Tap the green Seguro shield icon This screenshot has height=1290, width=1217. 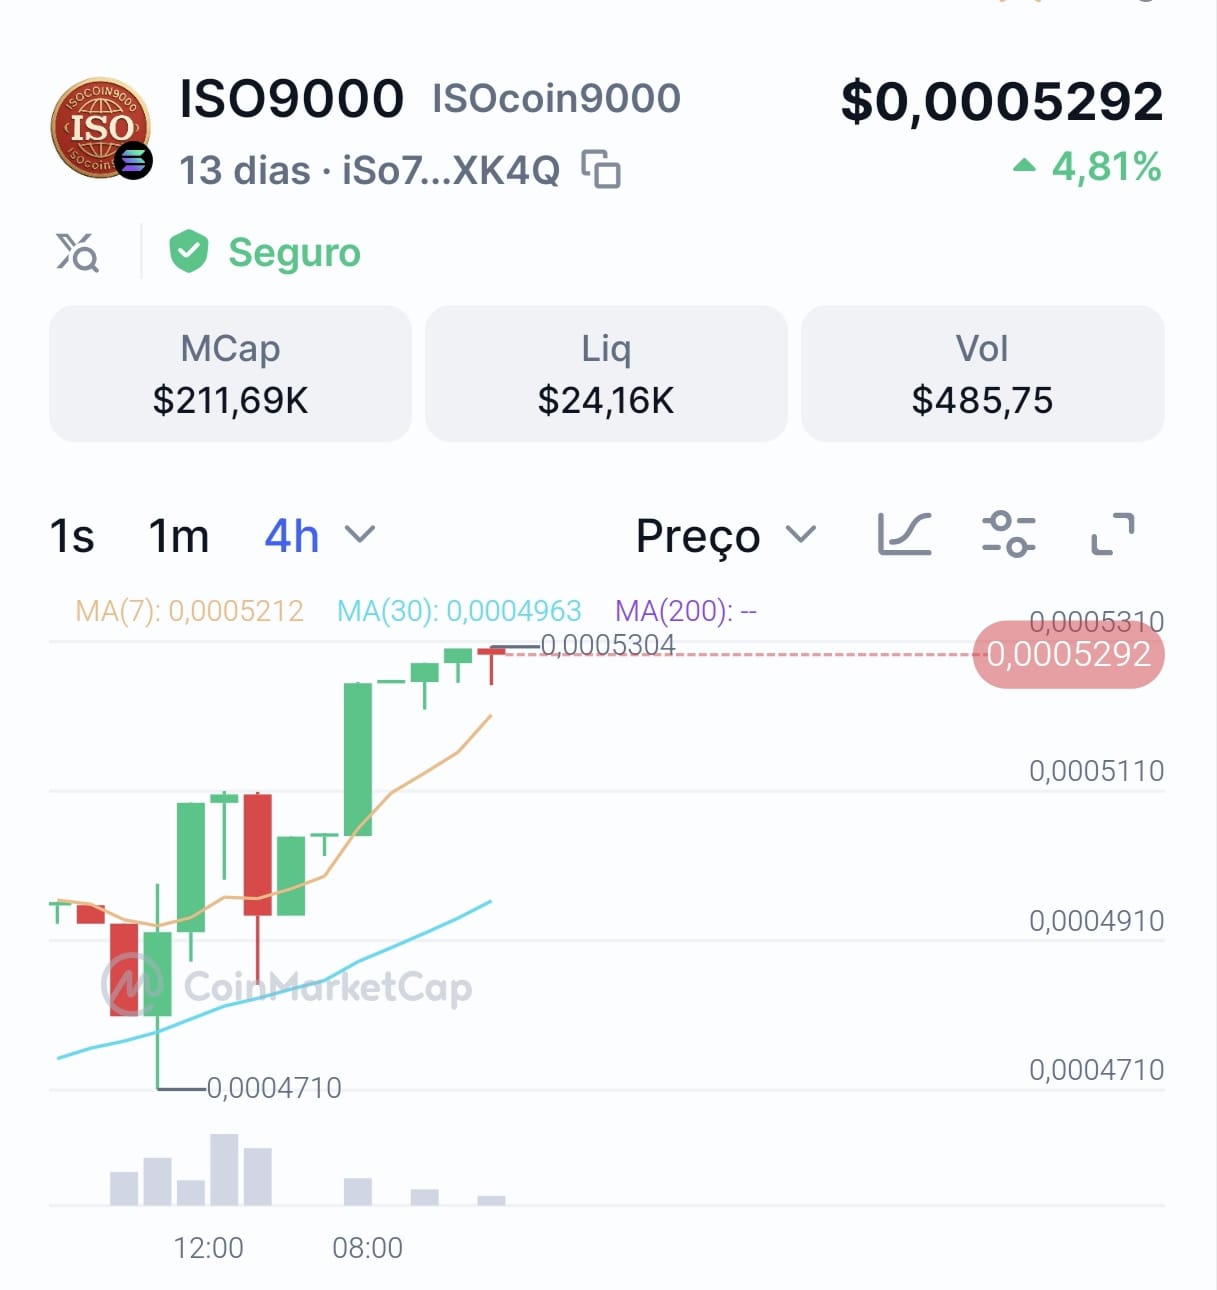point(188,251)
